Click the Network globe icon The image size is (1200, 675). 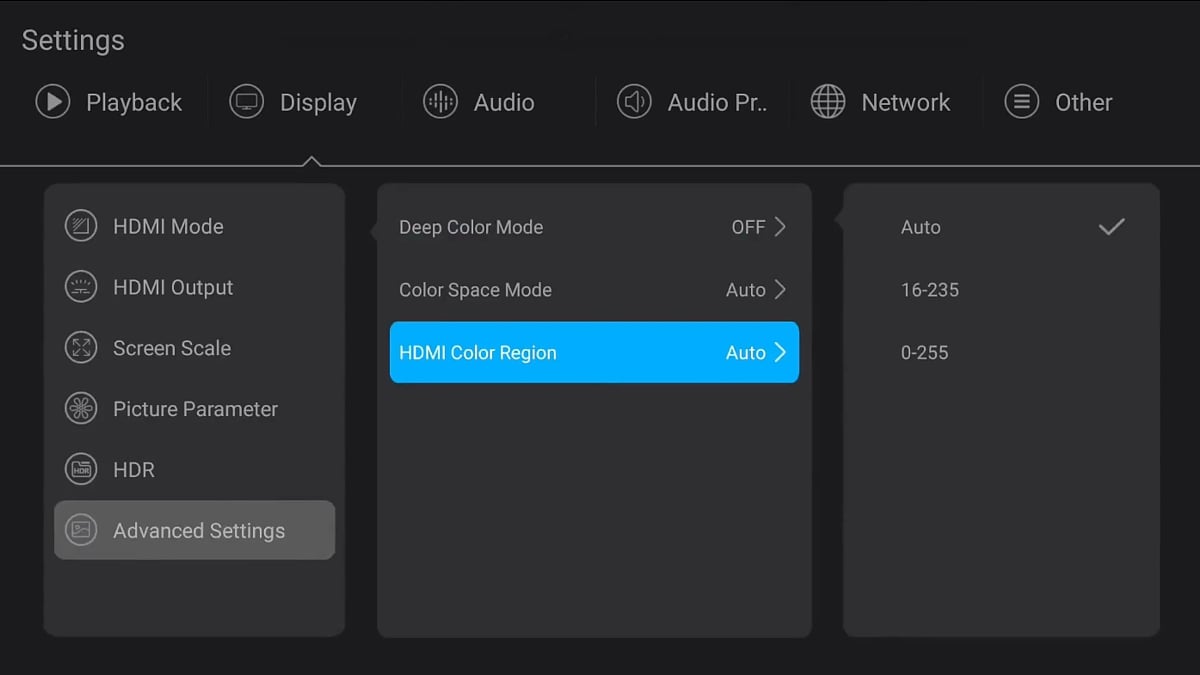(x=828, y=102)
